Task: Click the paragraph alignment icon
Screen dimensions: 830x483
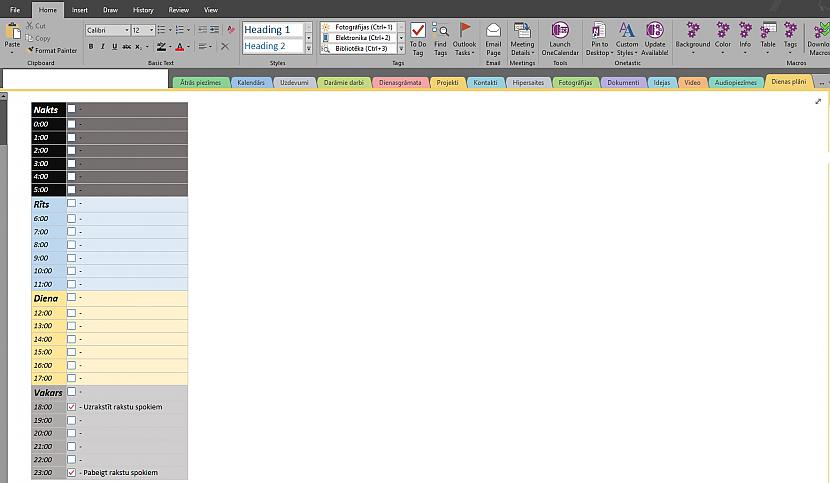Action: coord(202,47)
